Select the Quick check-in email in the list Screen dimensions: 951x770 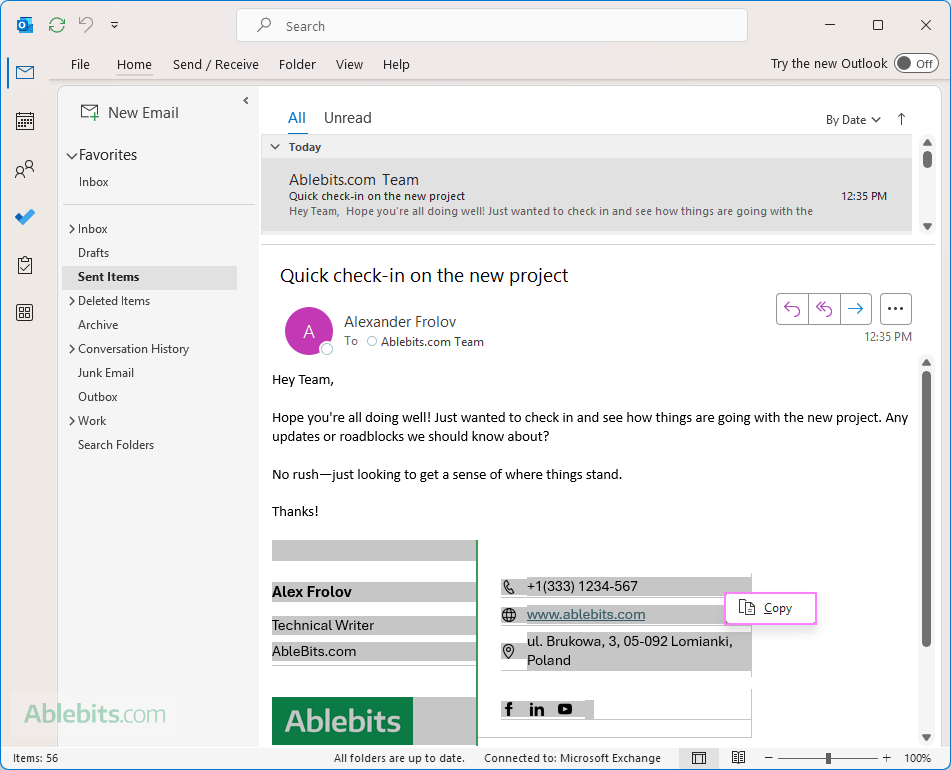point(586,195)
